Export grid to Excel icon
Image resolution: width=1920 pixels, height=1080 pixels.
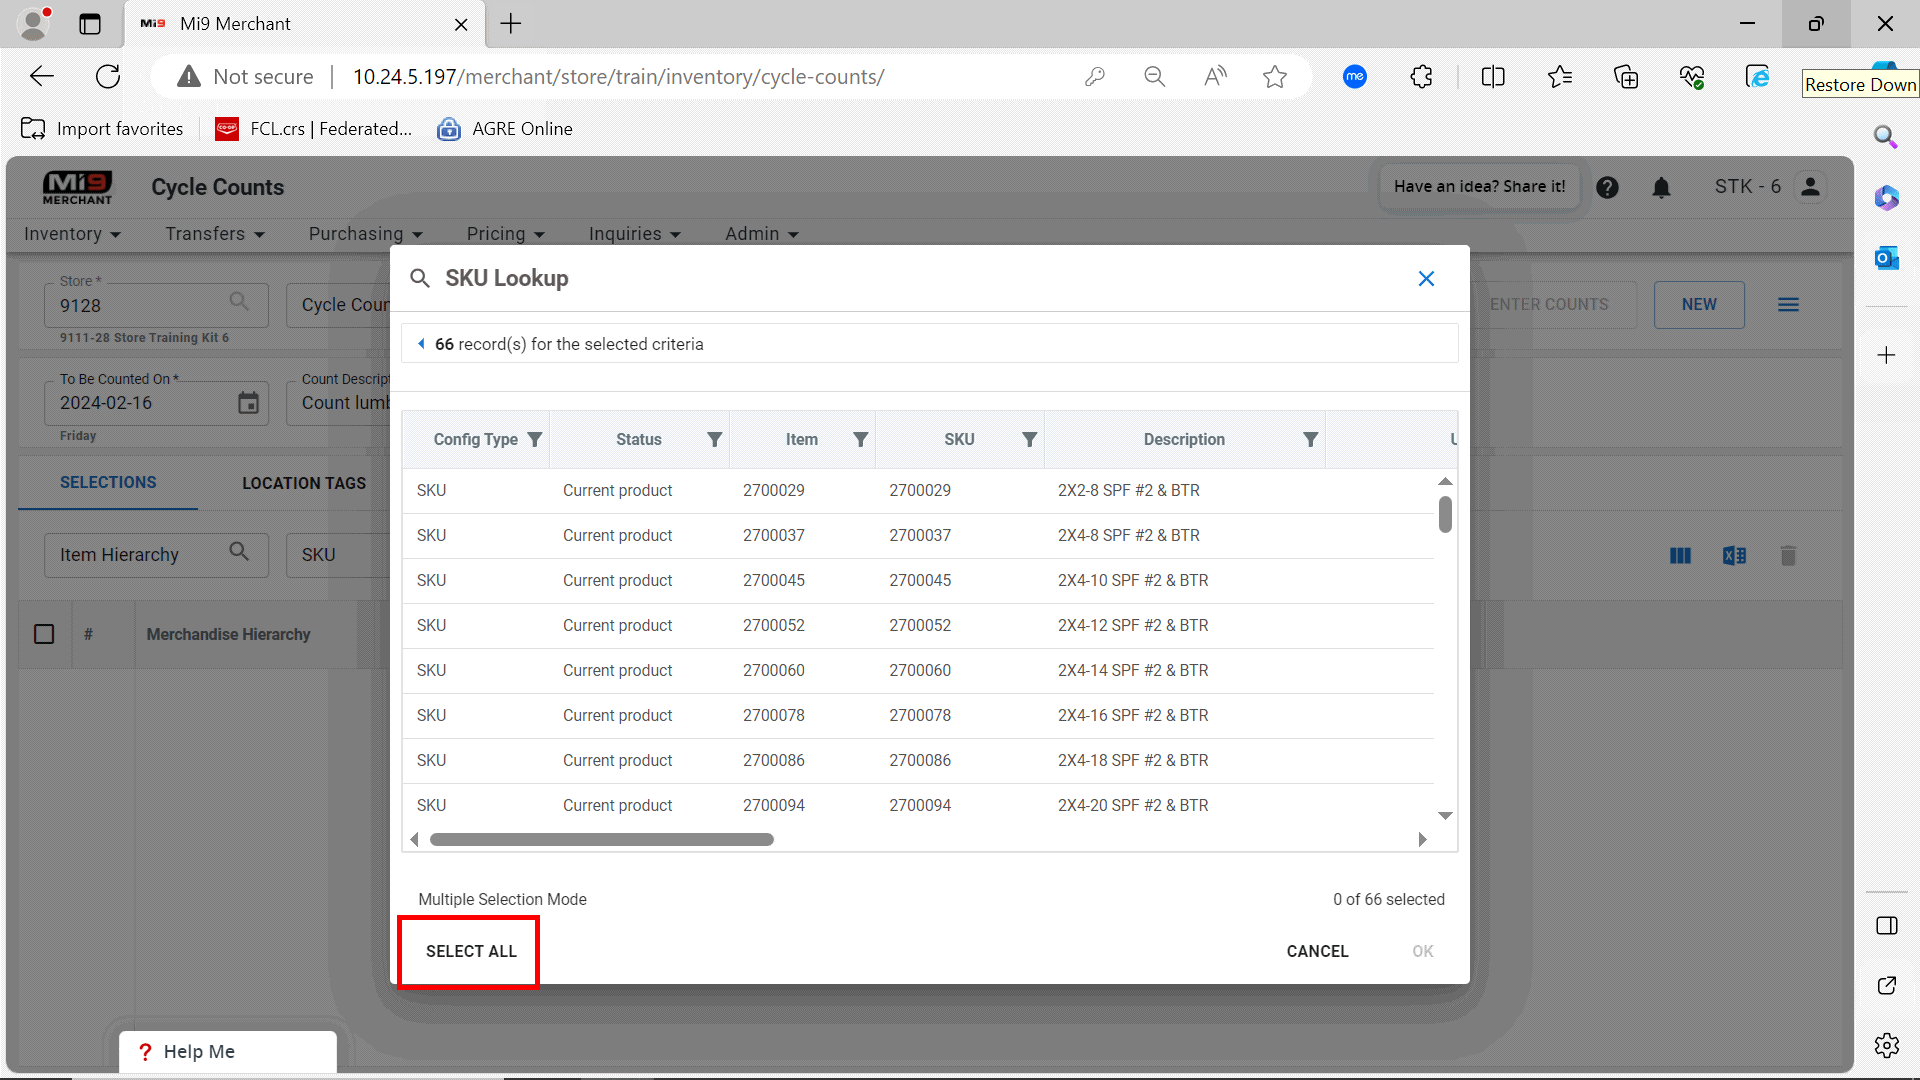(x=1734, y=556)
